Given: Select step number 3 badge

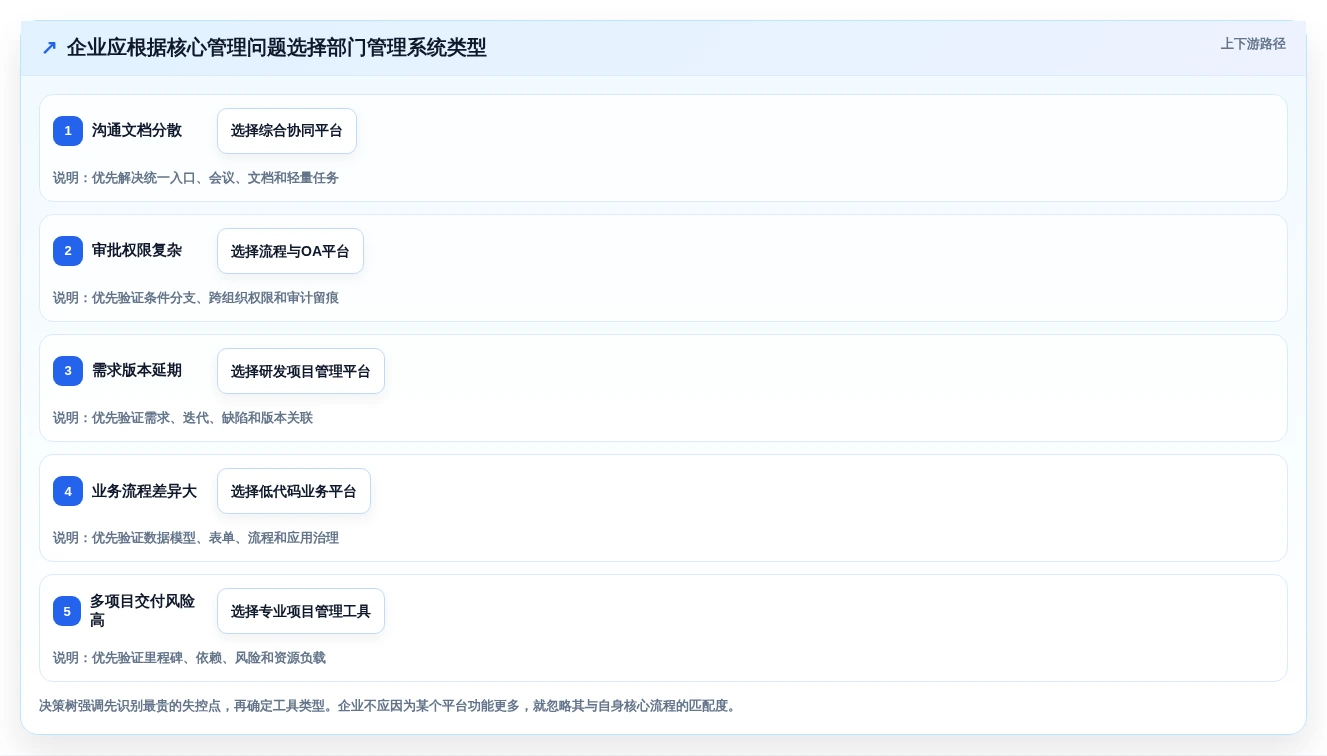Looking at the screenshot, I should 68,371.
